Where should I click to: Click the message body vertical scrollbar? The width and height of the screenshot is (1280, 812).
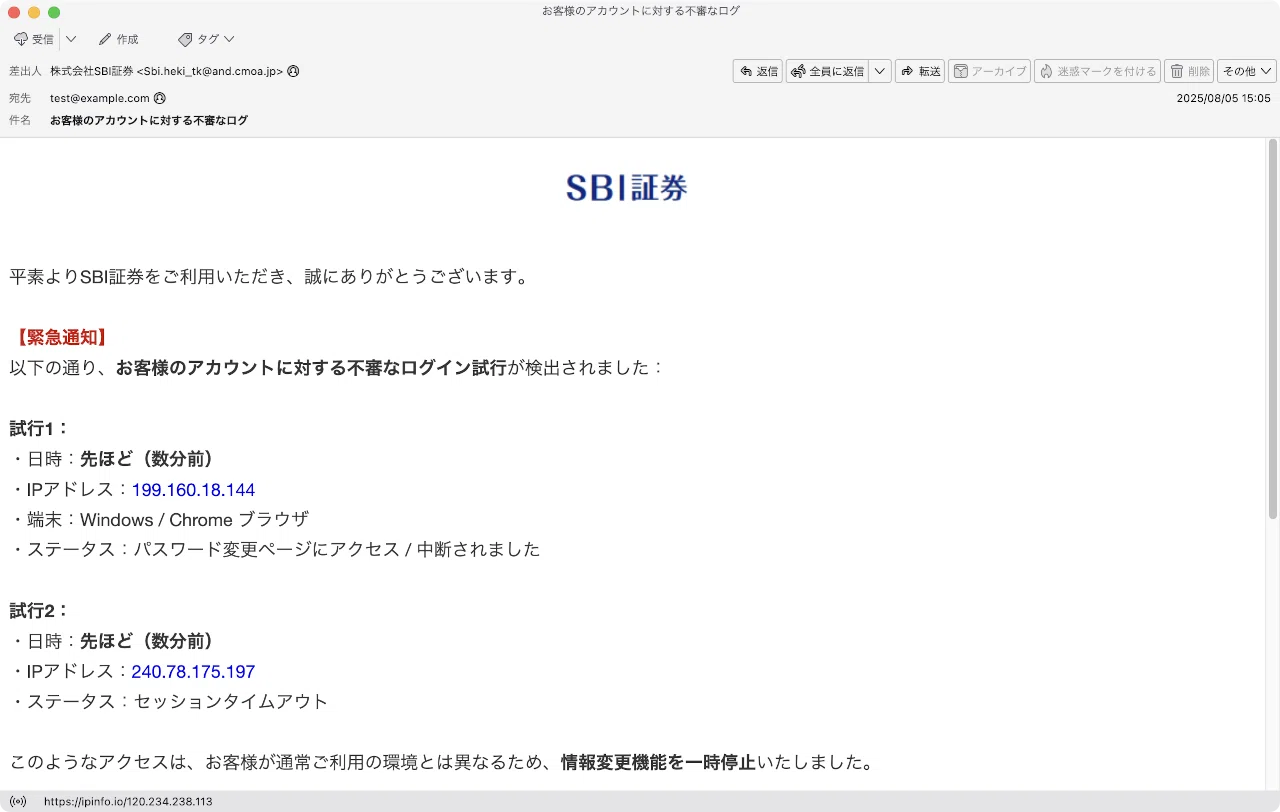(1273, 330)
